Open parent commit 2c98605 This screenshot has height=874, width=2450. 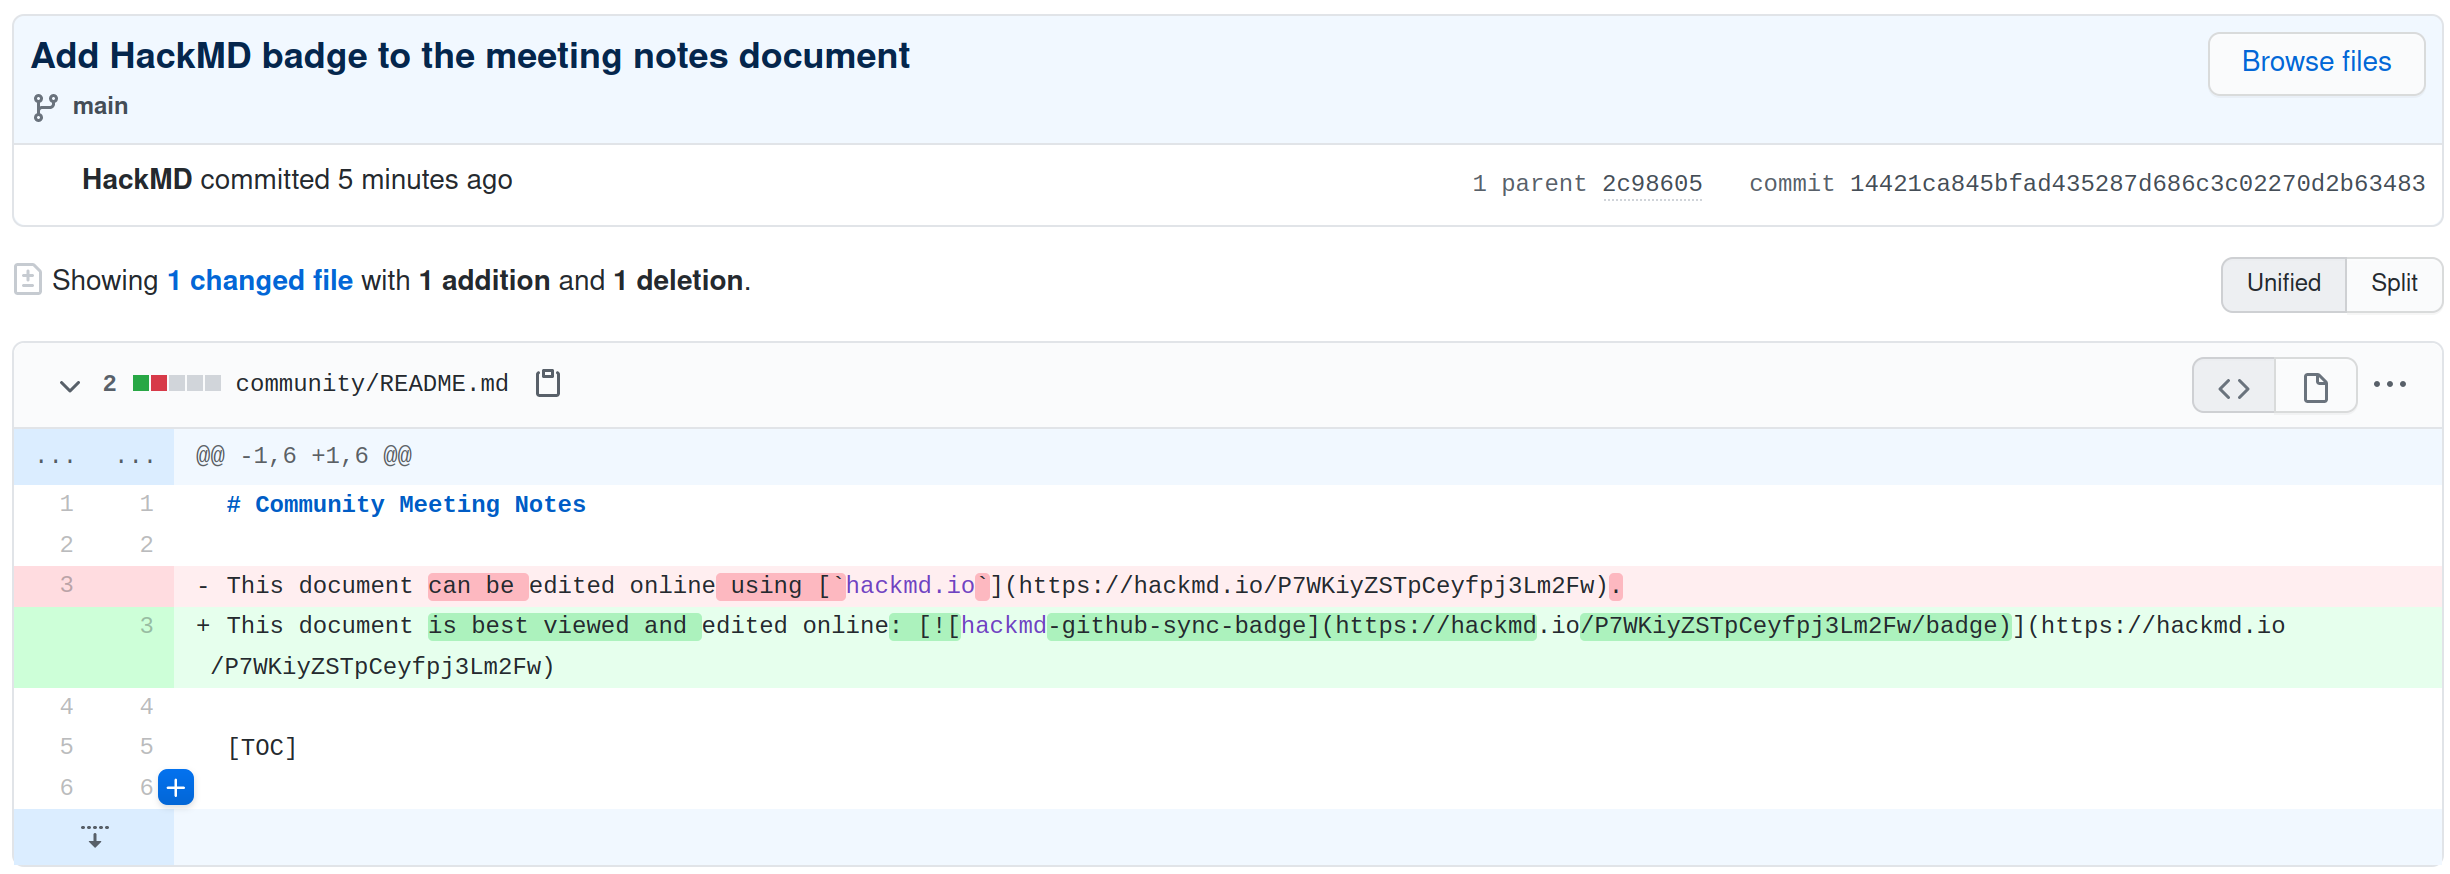coord(1651,184)
